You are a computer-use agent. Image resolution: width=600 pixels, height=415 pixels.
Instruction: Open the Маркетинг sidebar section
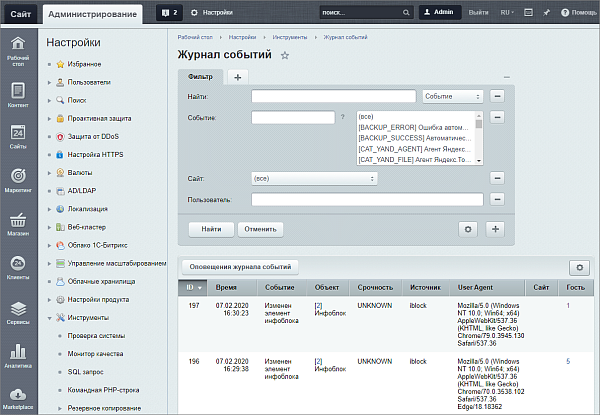[18, 180]
